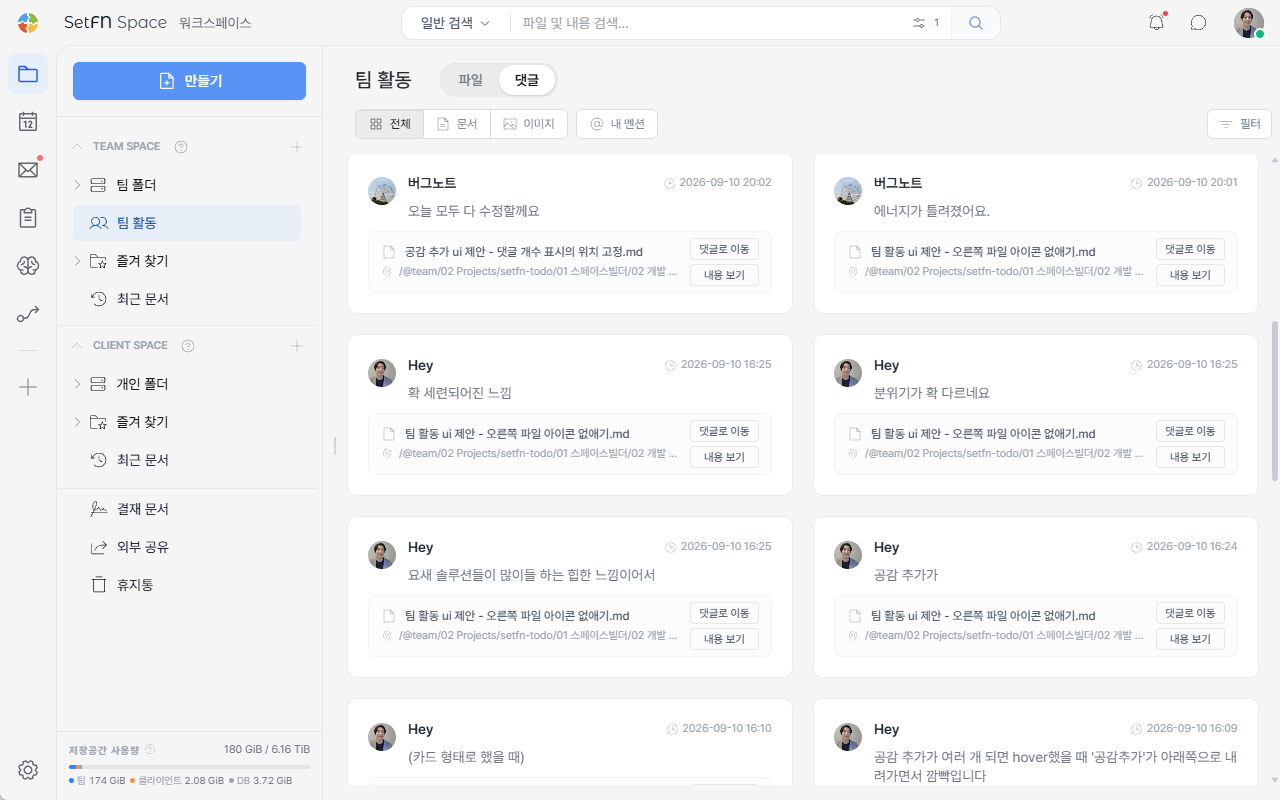This screenshot has height=800, width=1280.
Task: Click 댓글로 이동 on '공감 추가가' card
Action: tap(1190, 613)
